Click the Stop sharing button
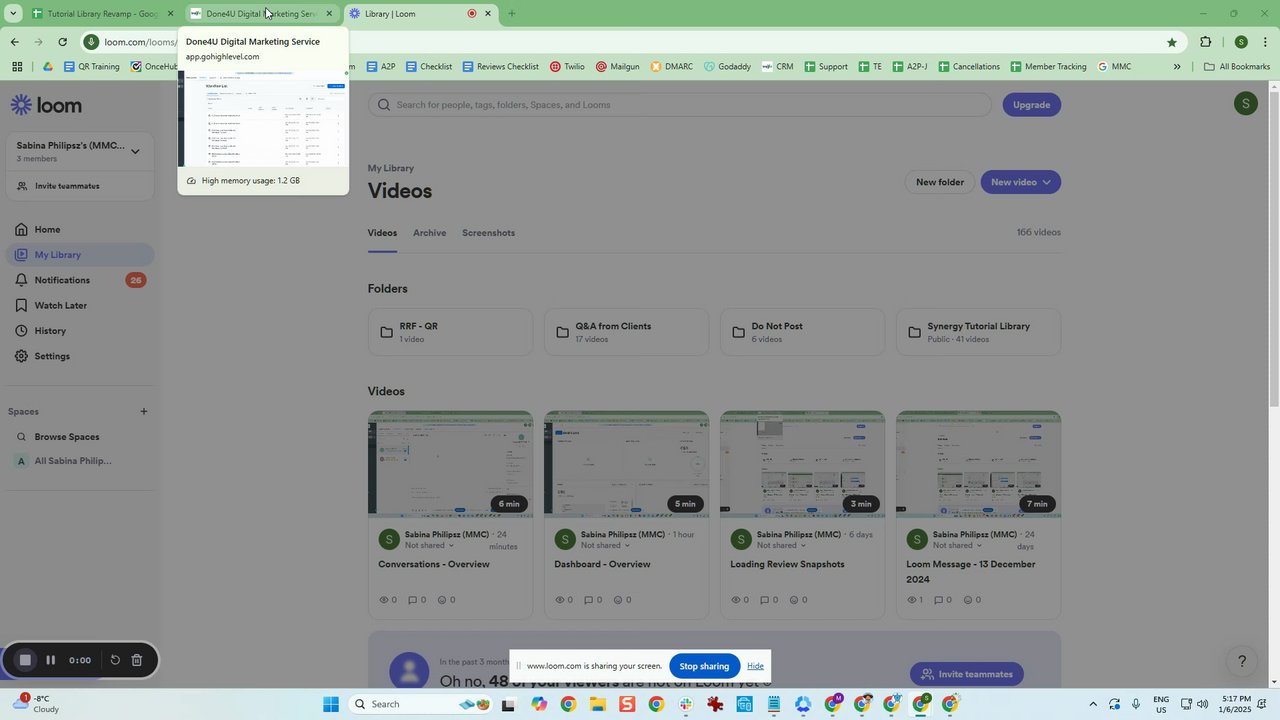1280x720 pixels. pyautogui.click(x=704, y=666)
